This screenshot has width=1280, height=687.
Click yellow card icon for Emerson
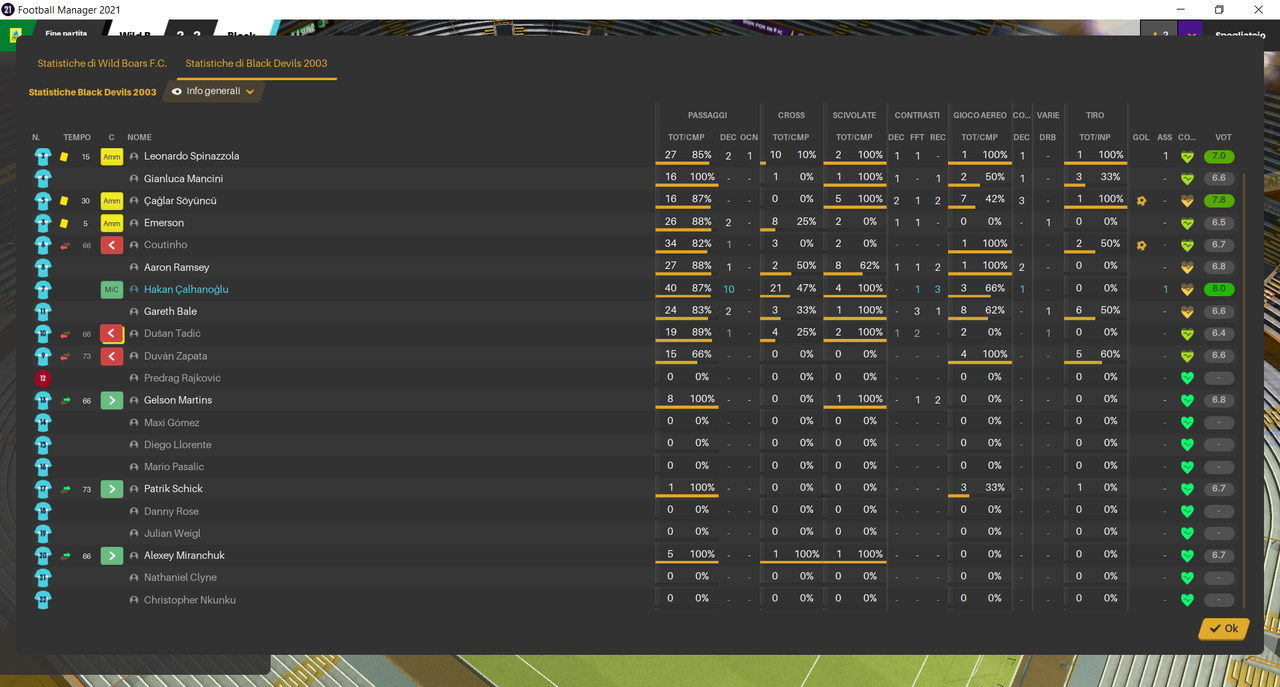tap(64, 223)
